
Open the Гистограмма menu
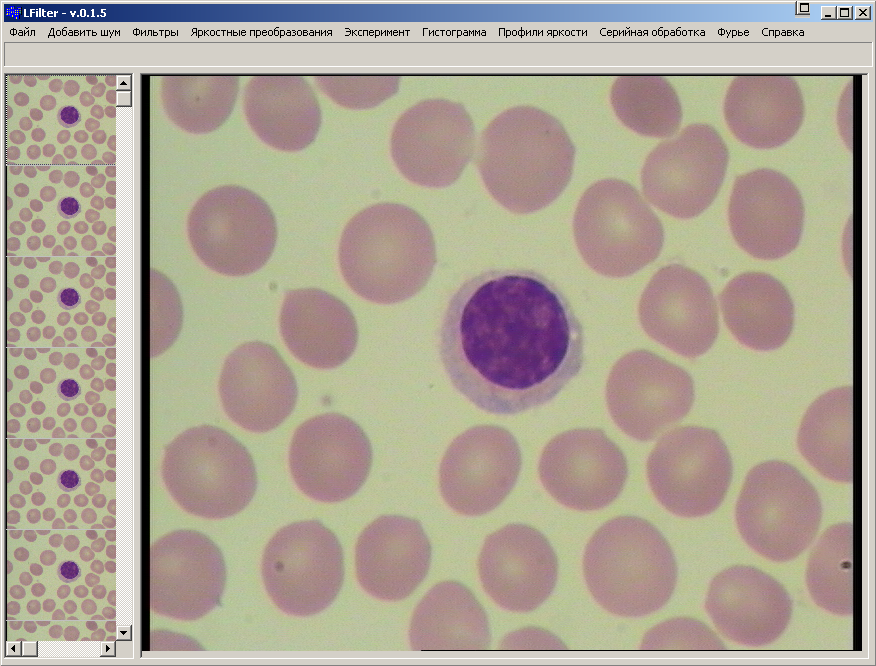pyautogui.click(x=454, y=32)
